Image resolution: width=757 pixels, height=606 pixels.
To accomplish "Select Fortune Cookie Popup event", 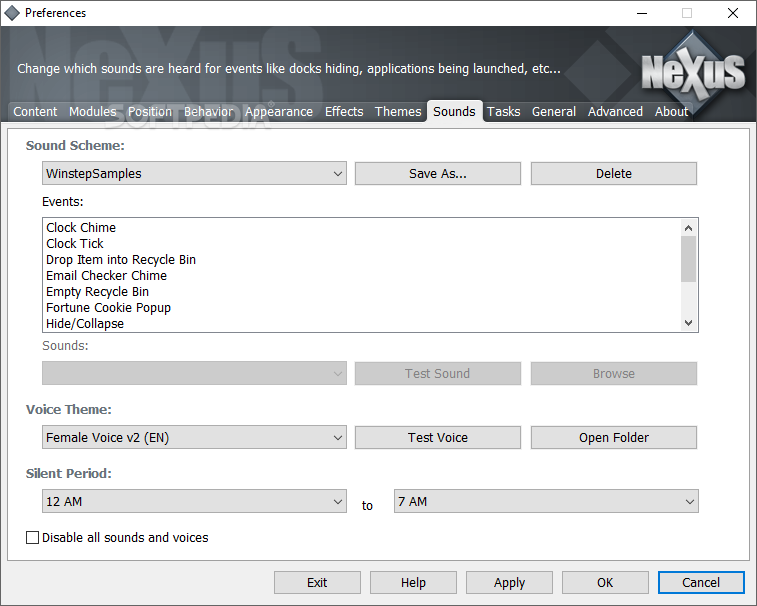I will (362, 307).
